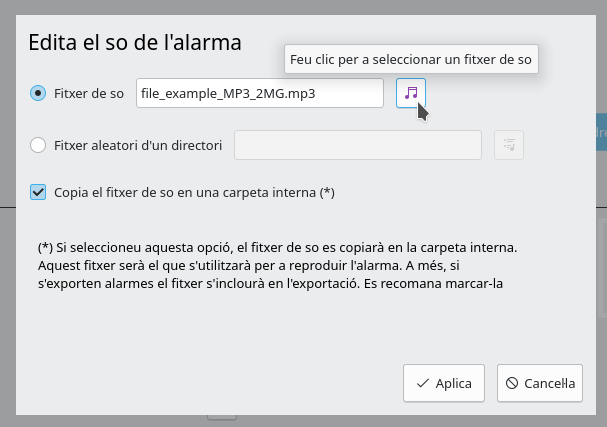This screenshot has width=607, height=427.
Task: Click the music note browse icon
Action: click(410, 92)
